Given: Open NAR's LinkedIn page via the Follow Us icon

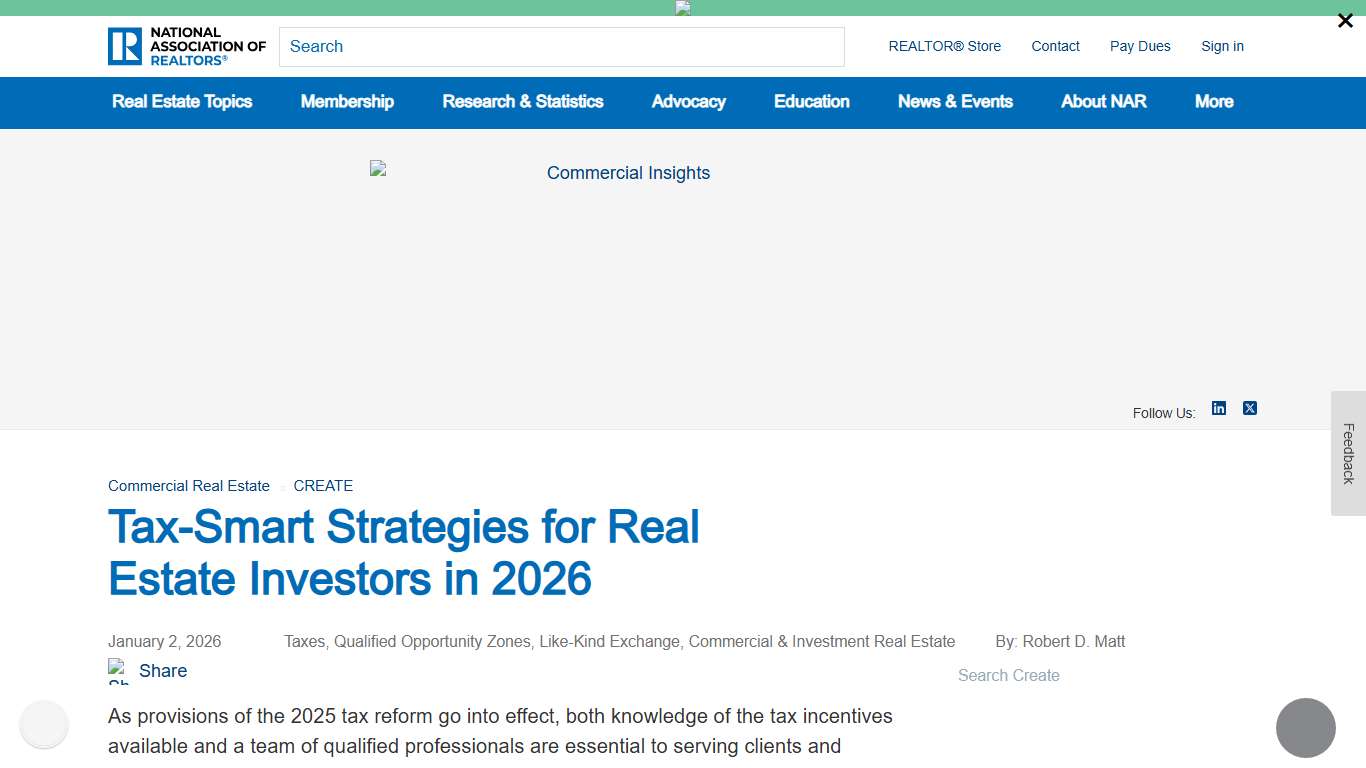Looking at the screenshot, I should point(1219,408).
